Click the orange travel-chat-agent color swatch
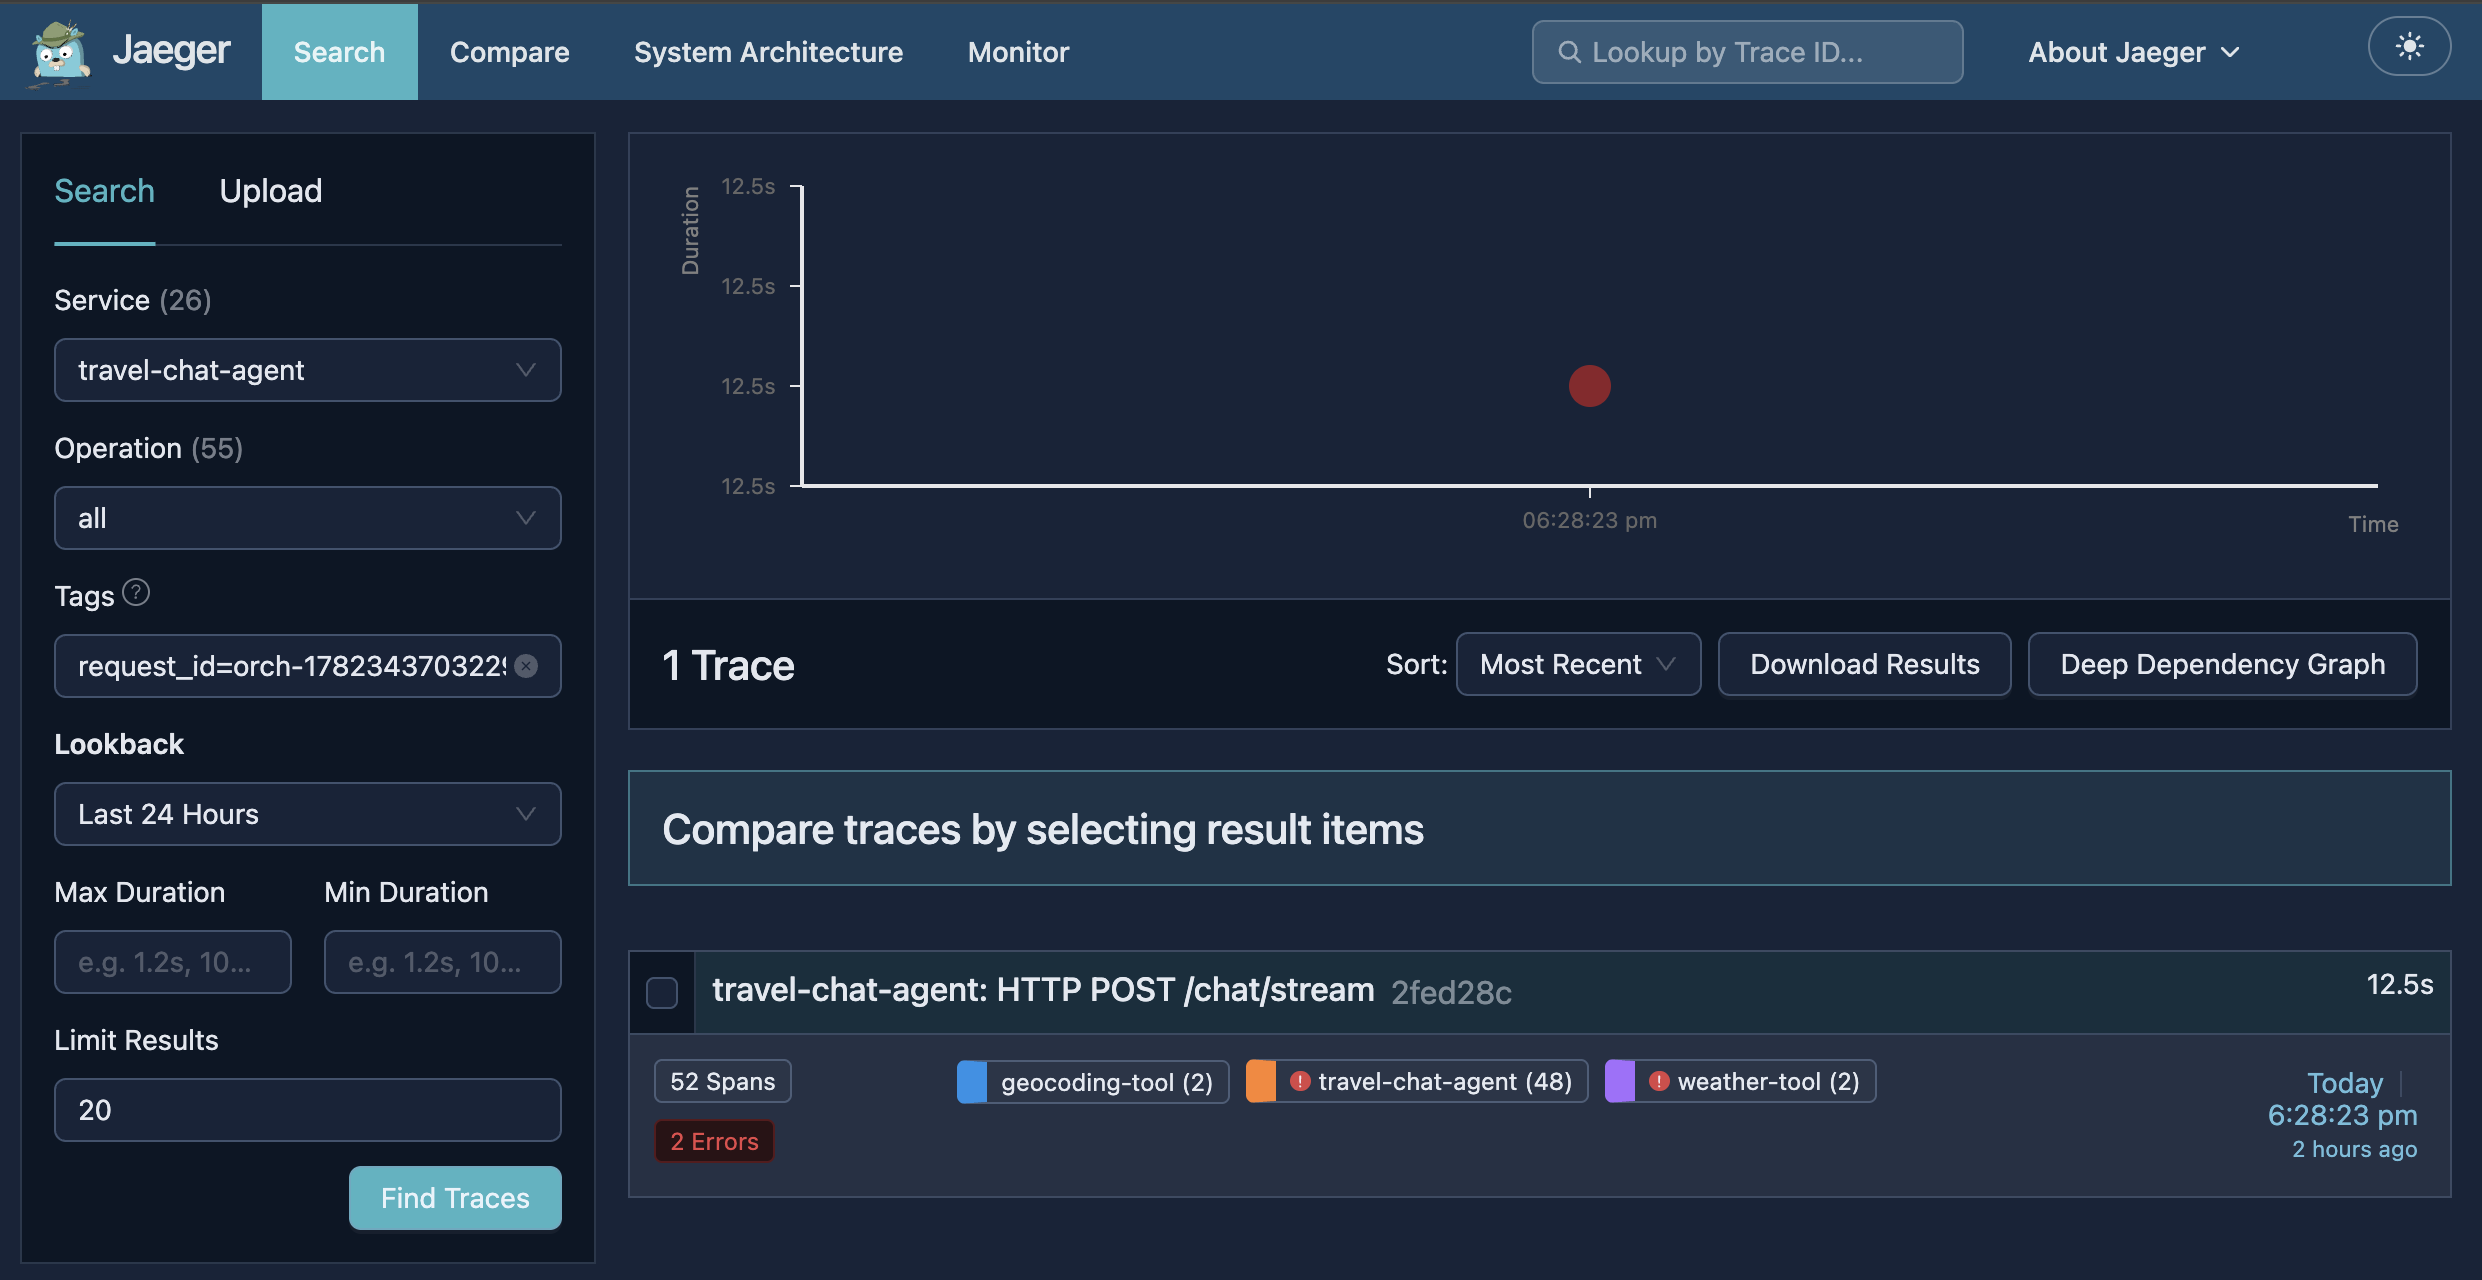Screen dimensions: 2482x1280 1261,1081
